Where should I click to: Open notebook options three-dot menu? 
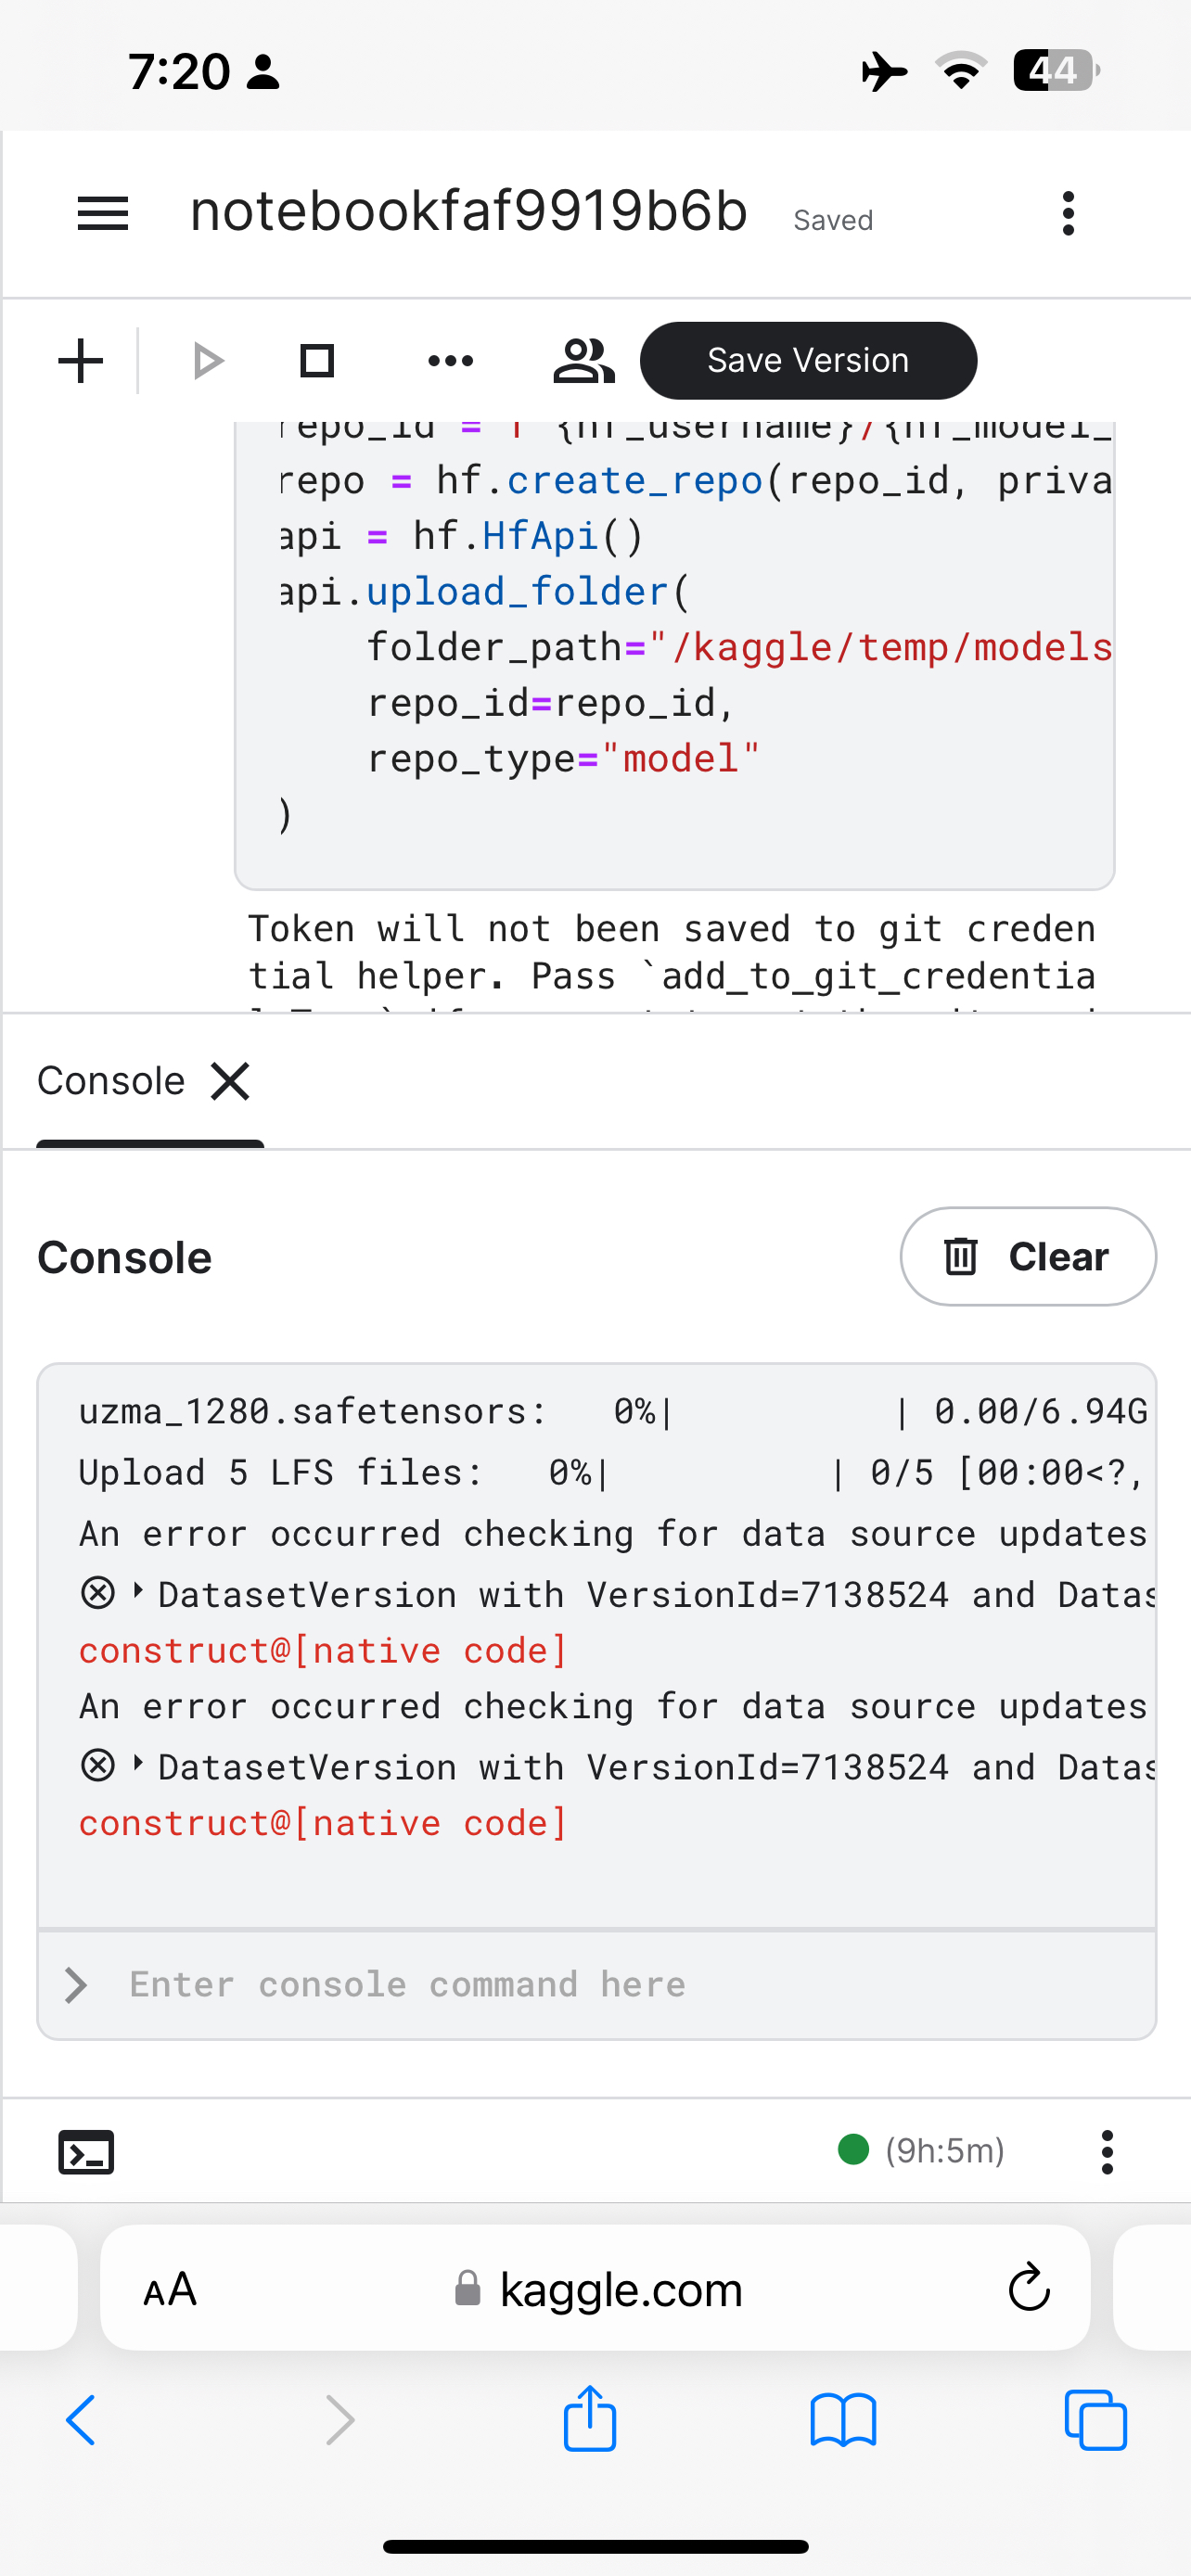pyautogui.click(x=1068, y=213)
